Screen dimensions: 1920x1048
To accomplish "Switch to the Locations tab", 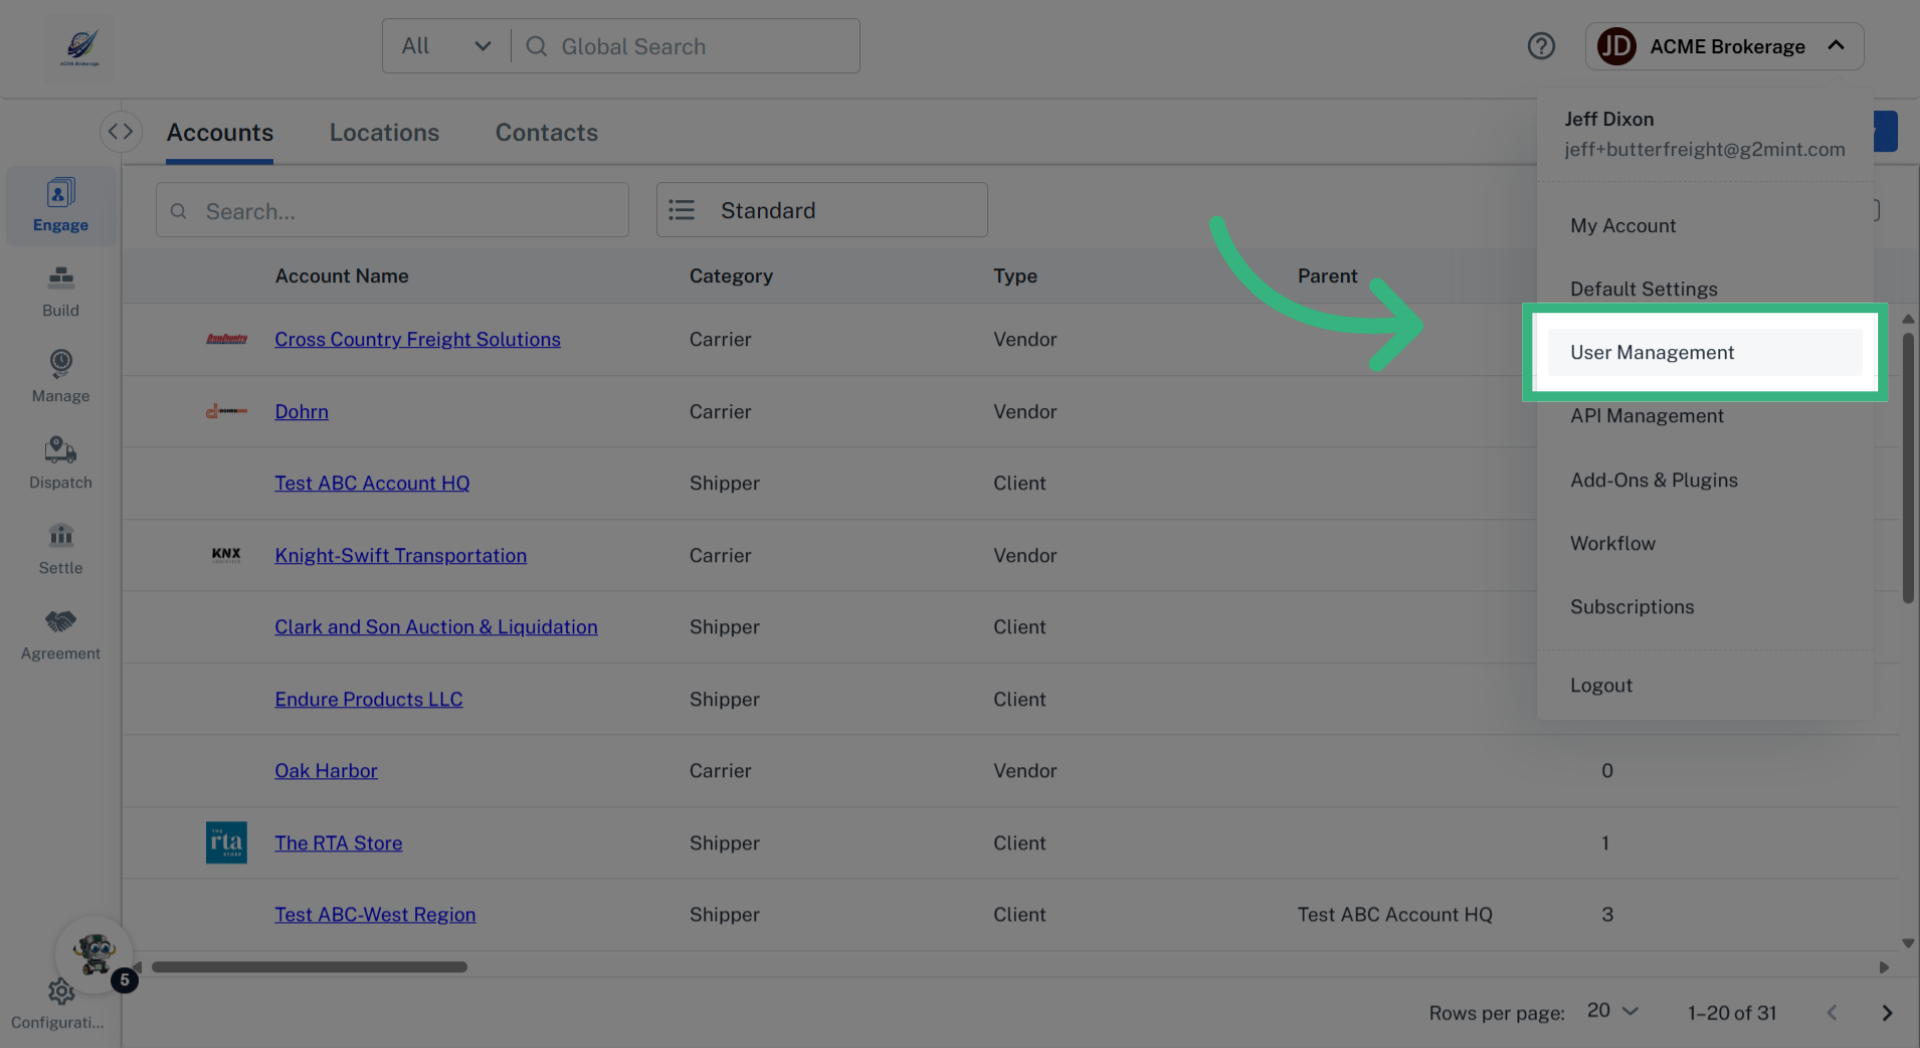I will [x=384, y=132].
